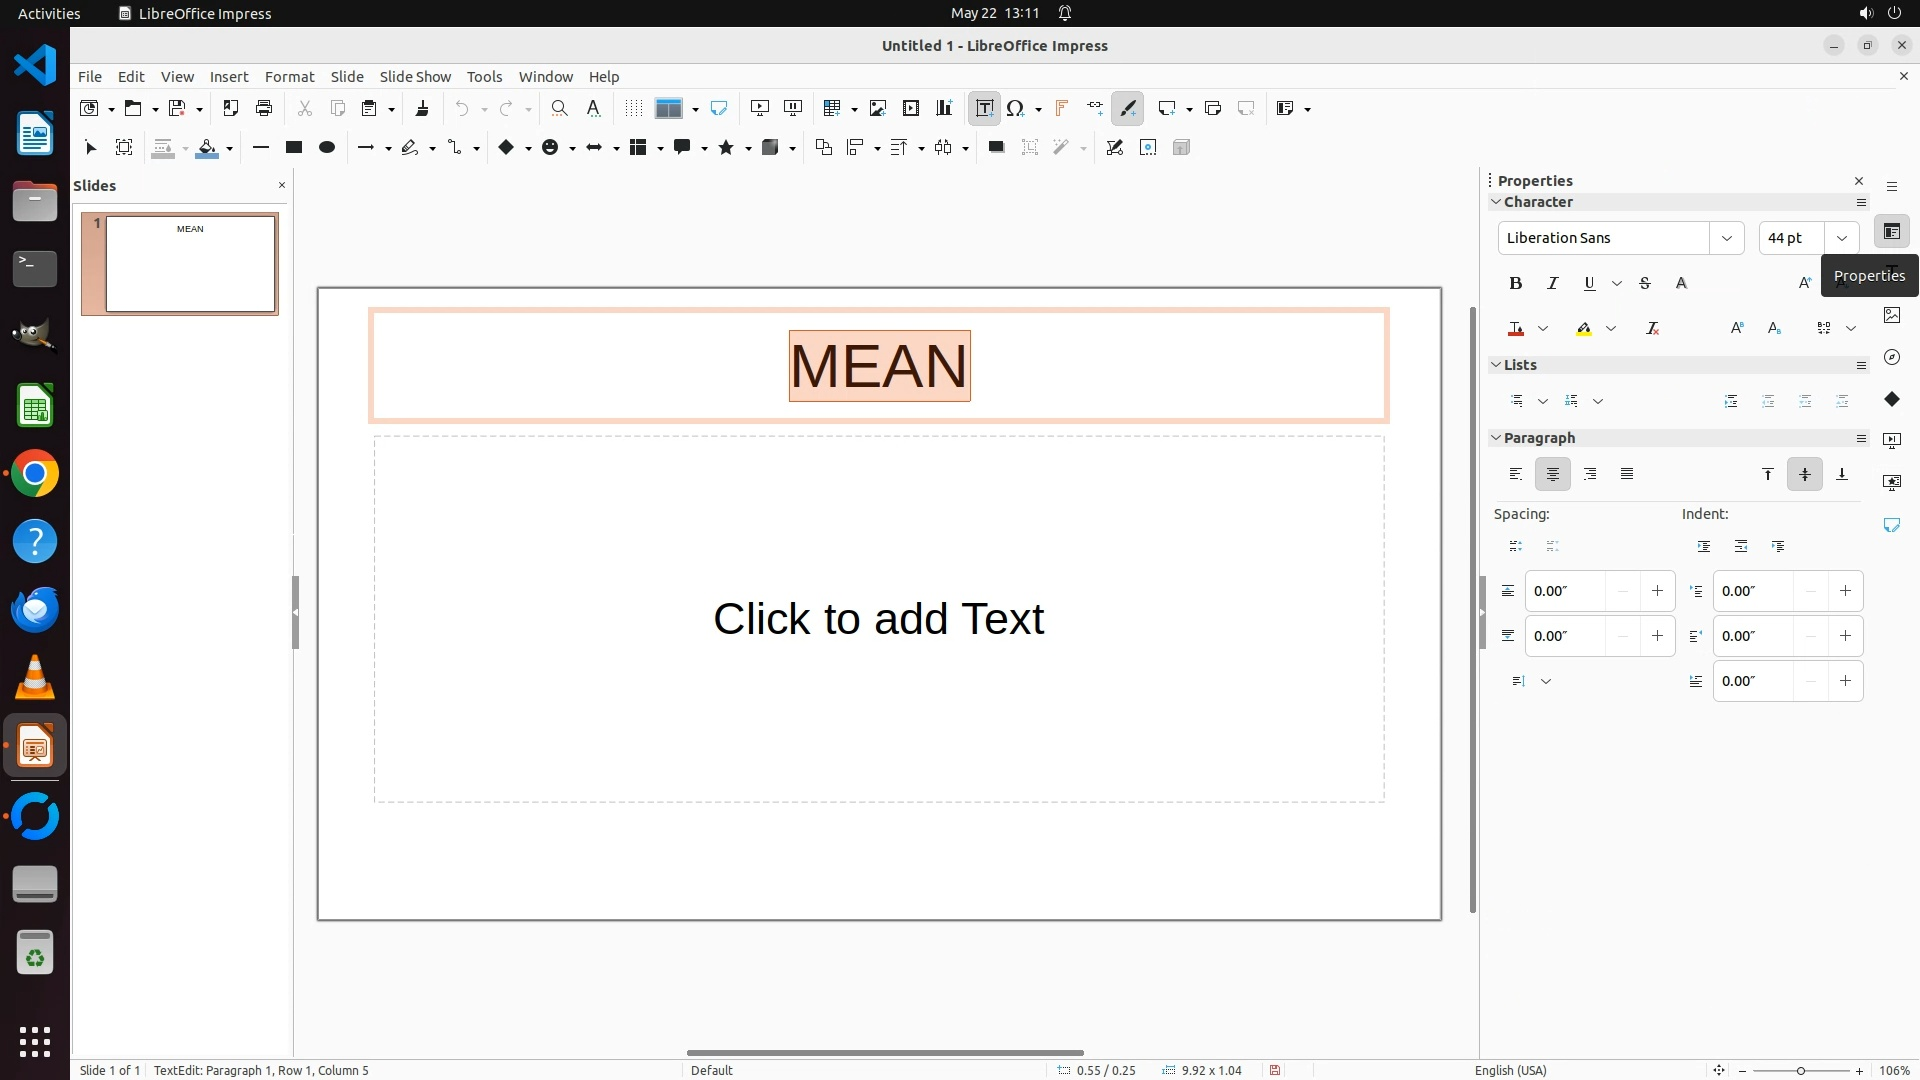Open the Slide Show menu
The image size is (1920, 1080).
(x=415, y=77)
